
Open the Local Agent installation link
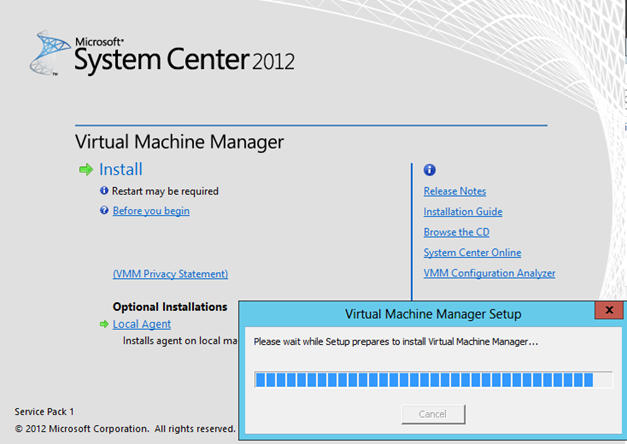coord(142,324)
